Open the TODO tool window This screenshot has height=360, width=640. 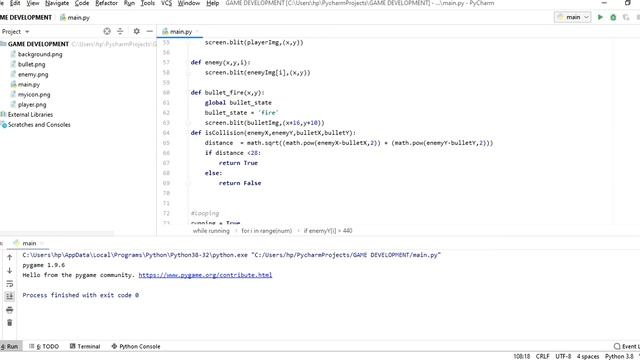[x=44, y=347]
